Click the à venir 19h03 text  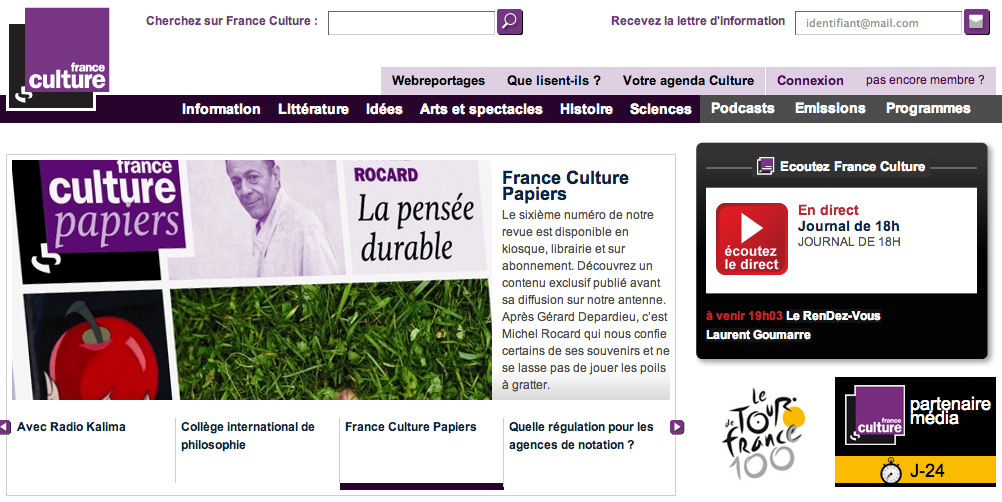pyautogui.click(x=744, y=316)
